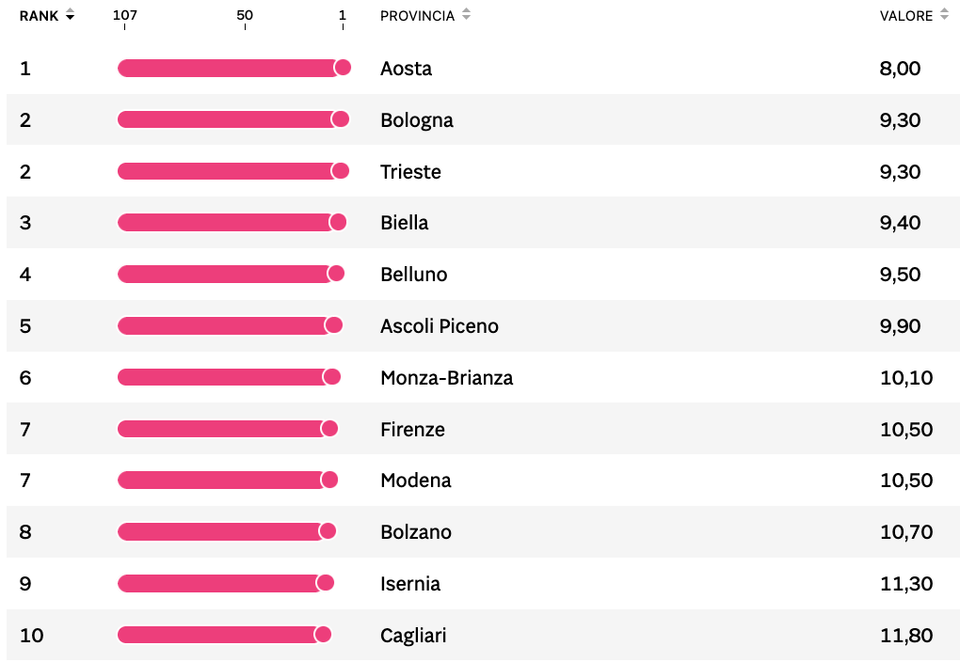Viewport: 960px width, 662px height.
Task: Sort table by RANK column arrow
Action: coord(70,16)
